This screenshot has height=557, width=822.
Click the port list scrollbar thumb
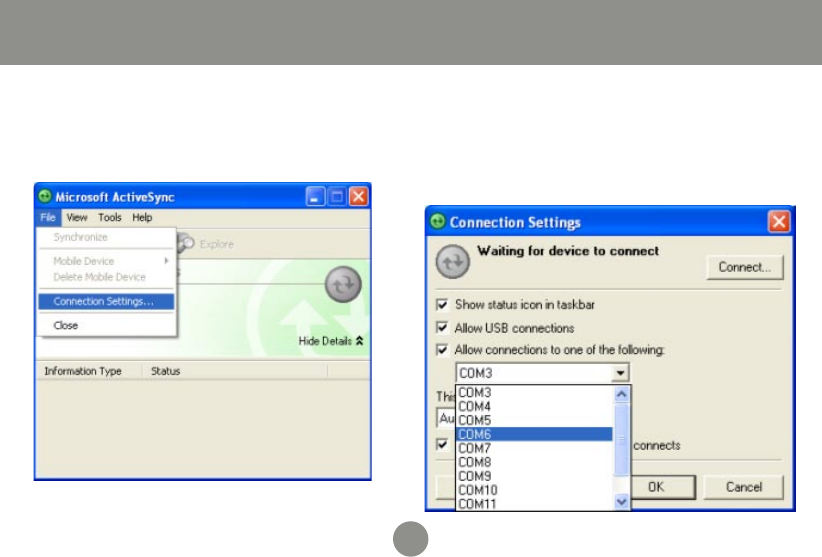click(x=621, y=440)
